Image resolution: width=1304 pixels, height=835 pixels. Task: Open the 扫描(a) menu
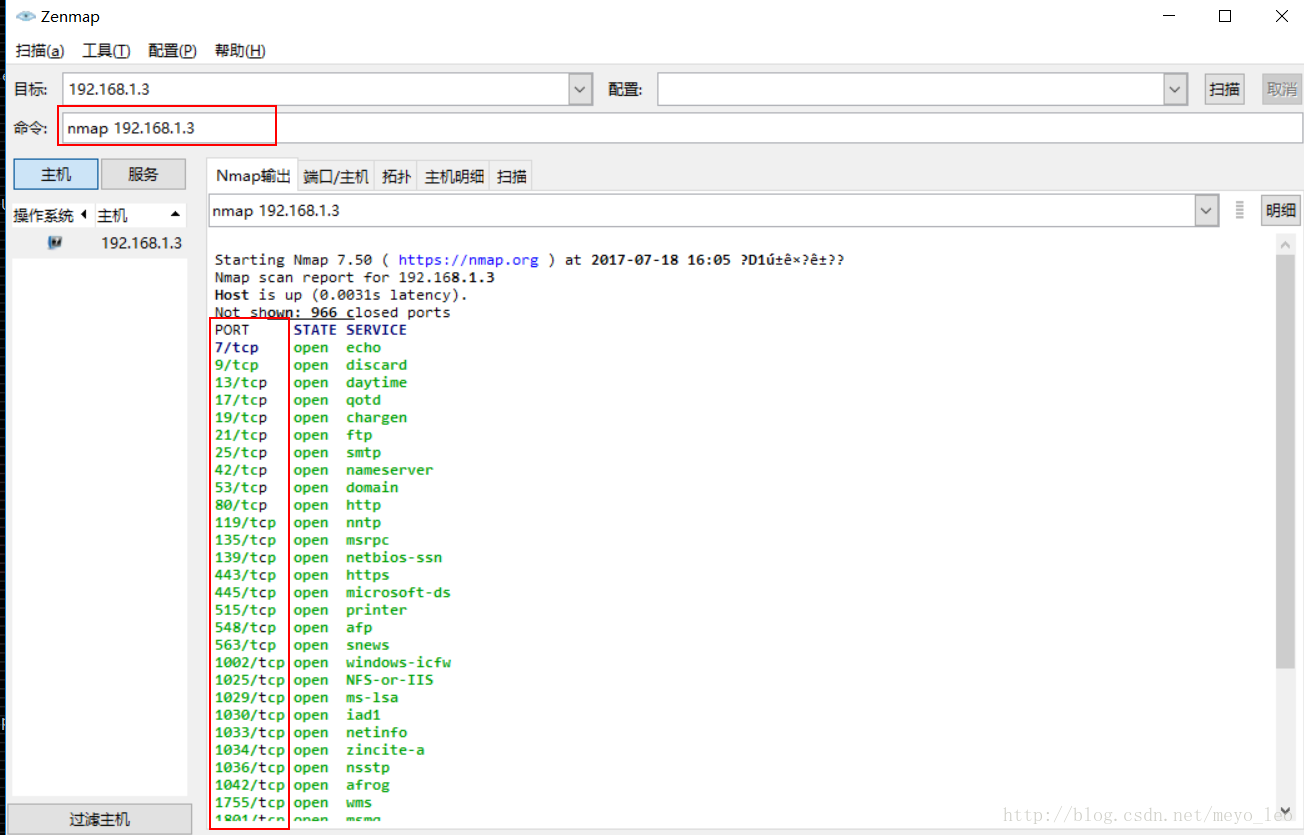[x=40, y=50]
